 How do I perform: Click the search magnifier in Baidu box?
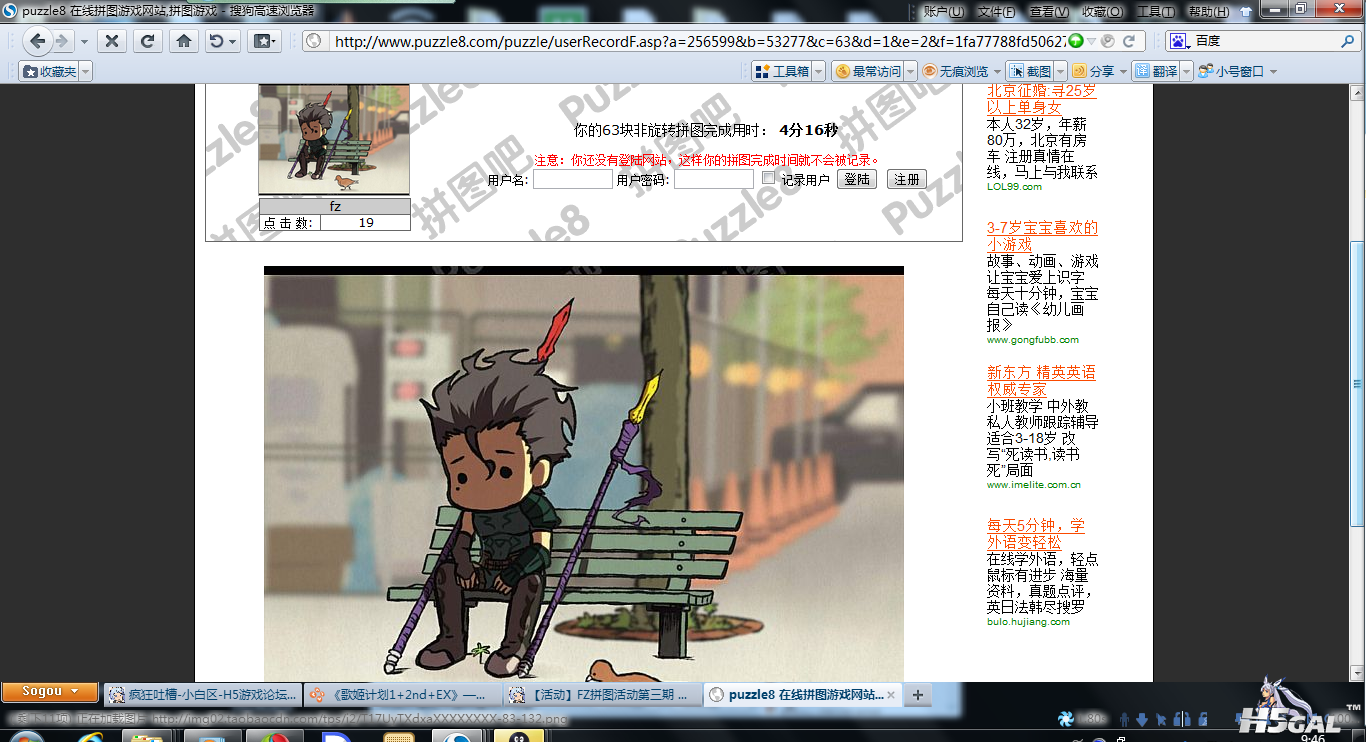[x=1347, y=41]
